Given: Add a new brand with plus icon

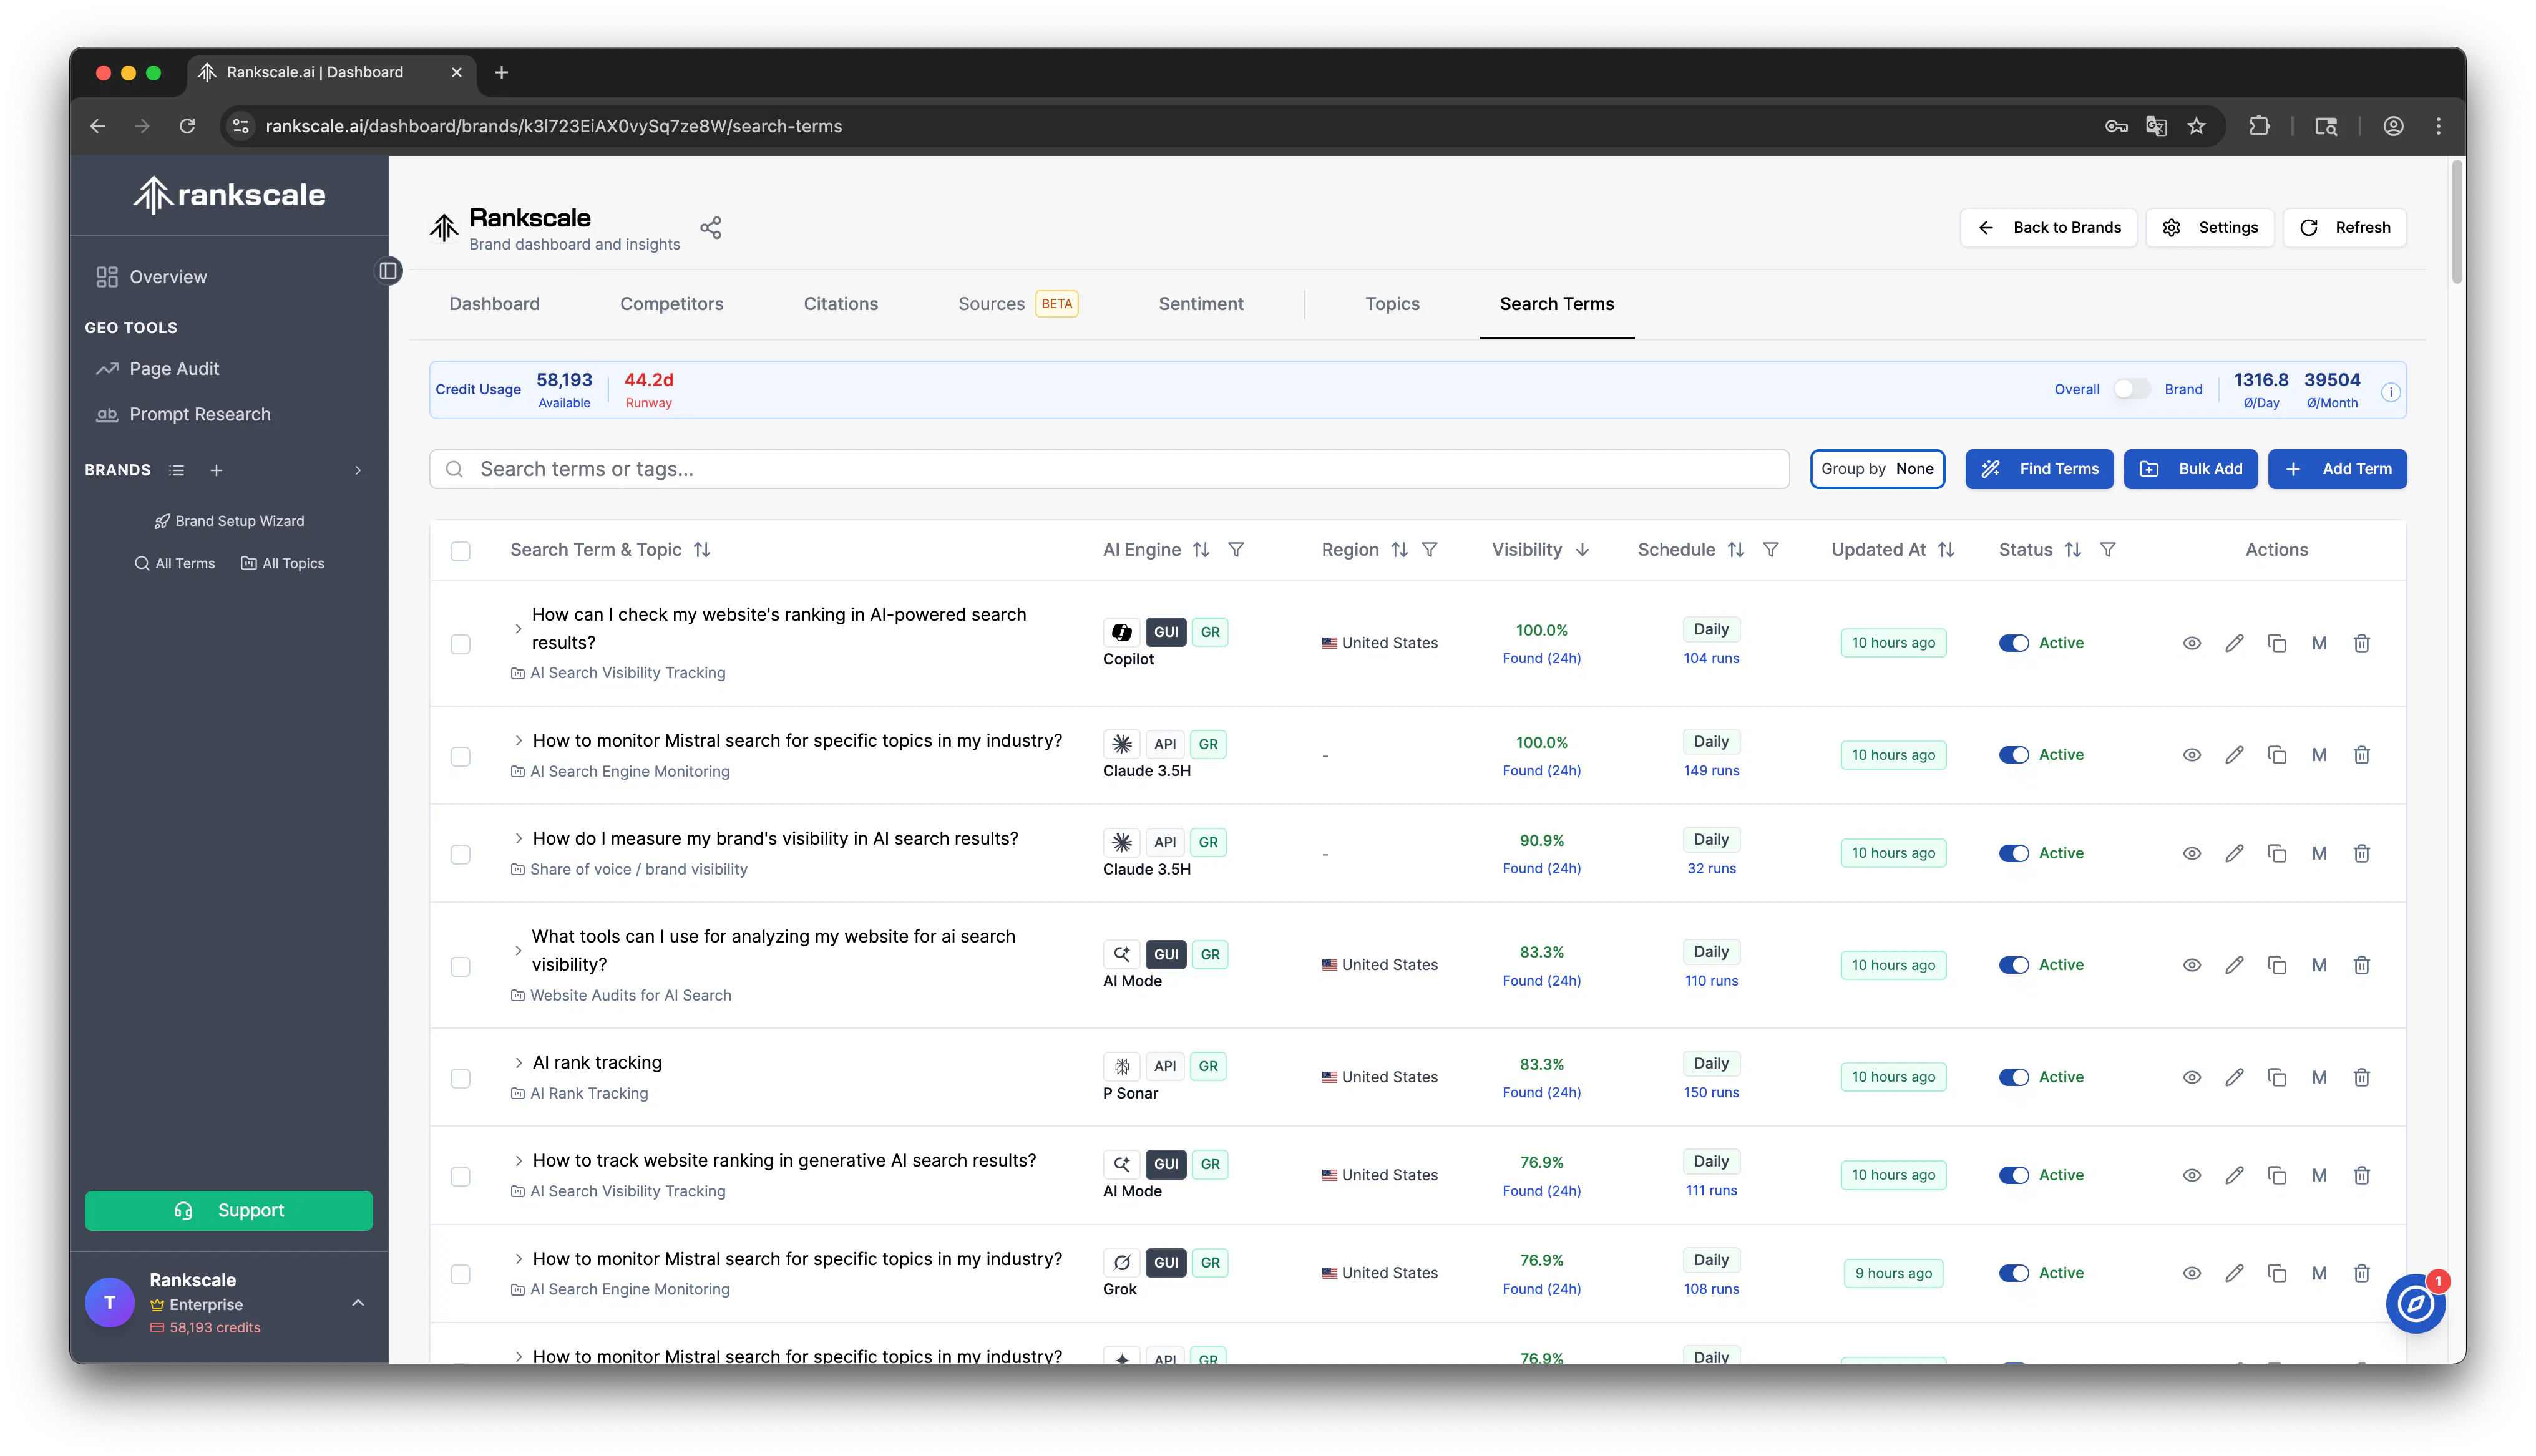Looking at the screenshot, I should click(216, 470).
